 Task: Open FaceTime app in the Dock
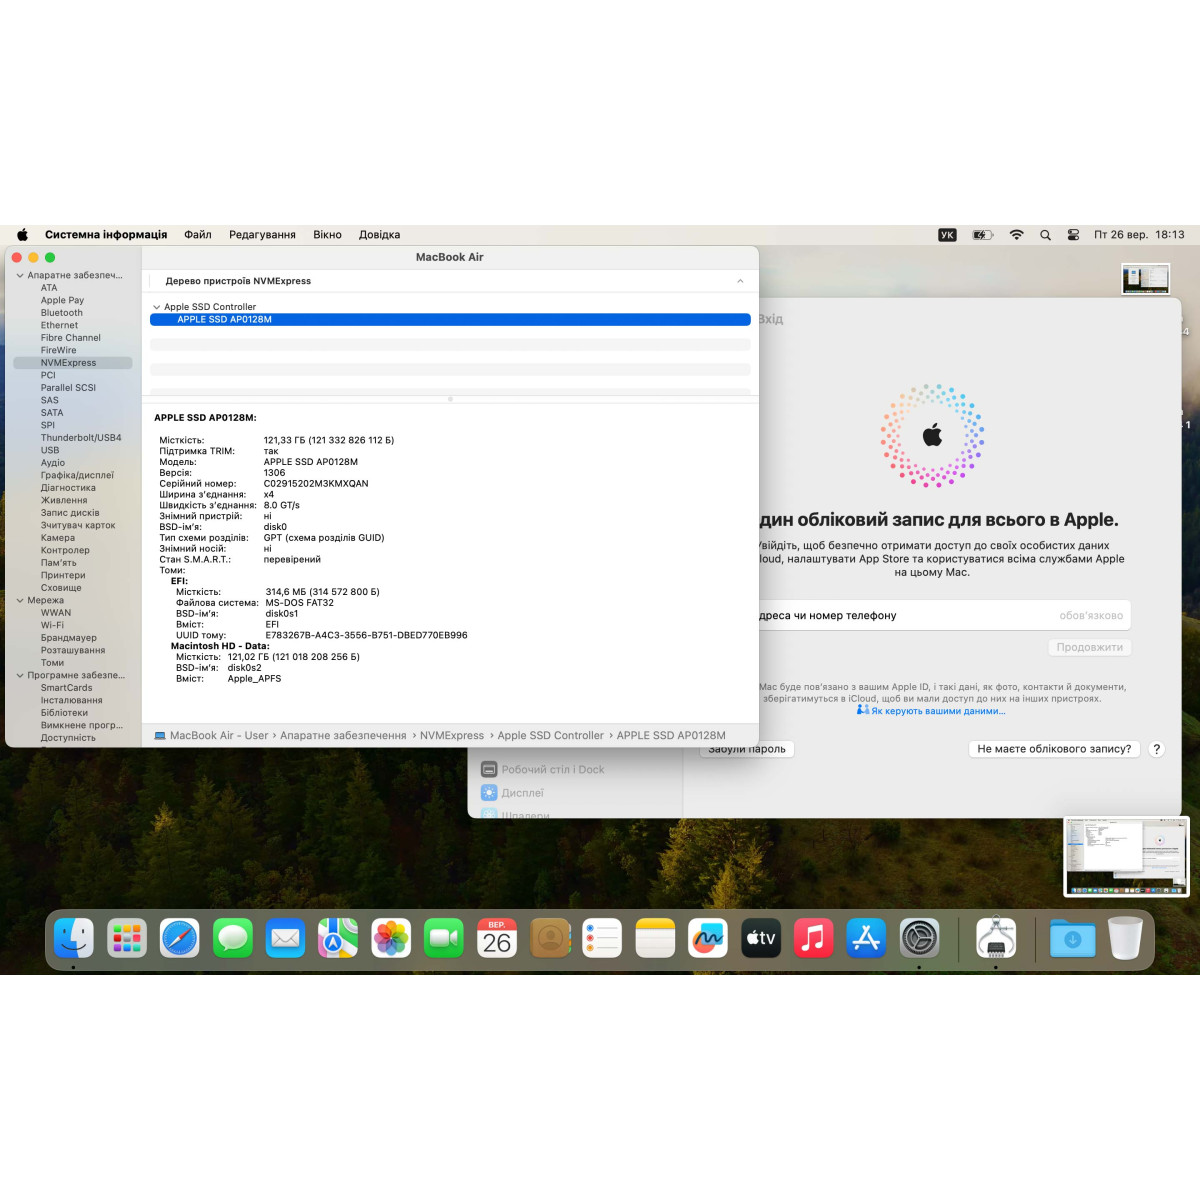pyautogui.click(x=444, y=938)
